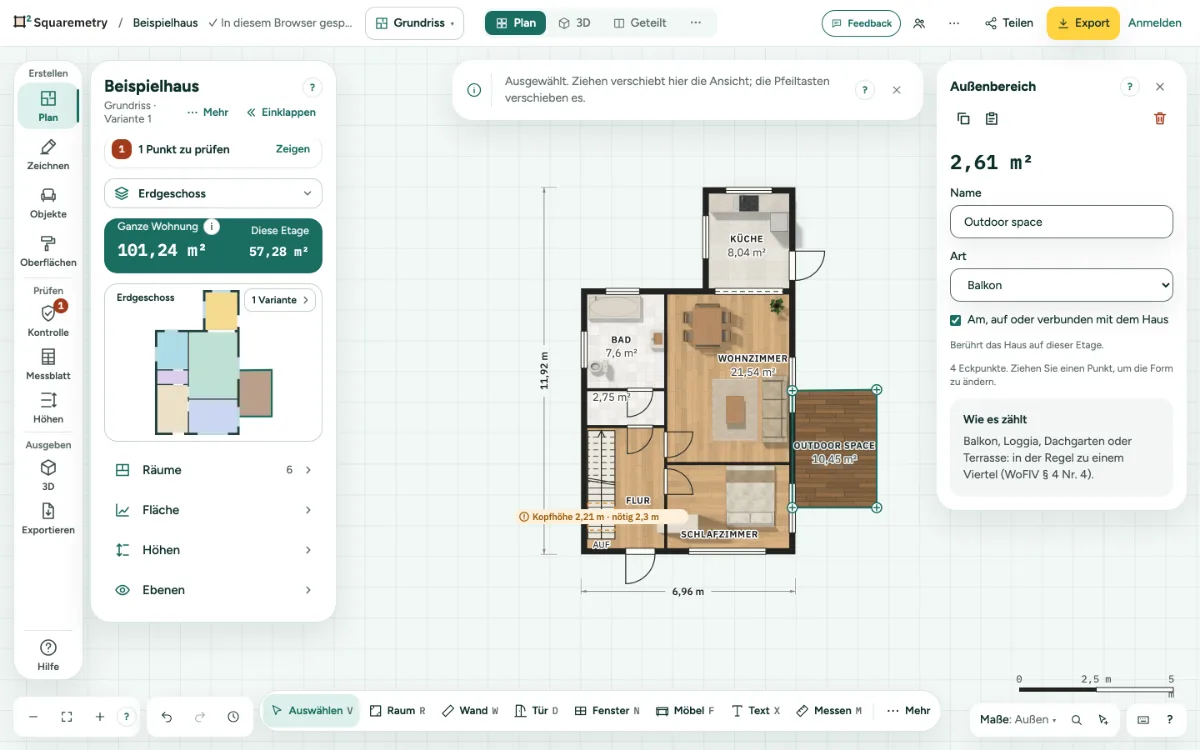Click the yellow Export button
This screenshot has width=1200, height=750.
tap(1083, 23)
